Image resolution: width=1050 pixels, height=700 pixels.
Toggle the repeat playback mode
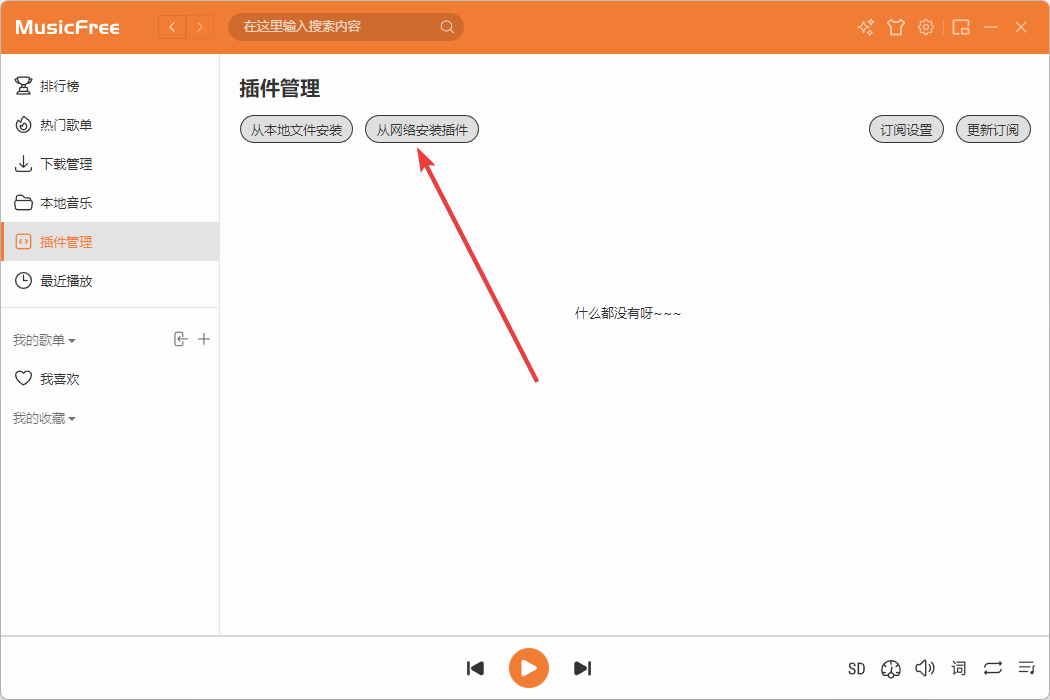992,668
